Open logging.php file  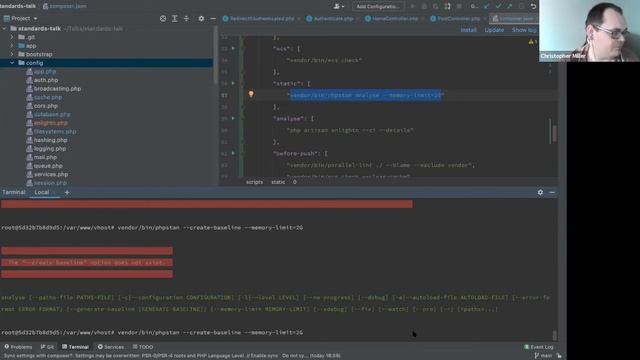tap(50, 149)
